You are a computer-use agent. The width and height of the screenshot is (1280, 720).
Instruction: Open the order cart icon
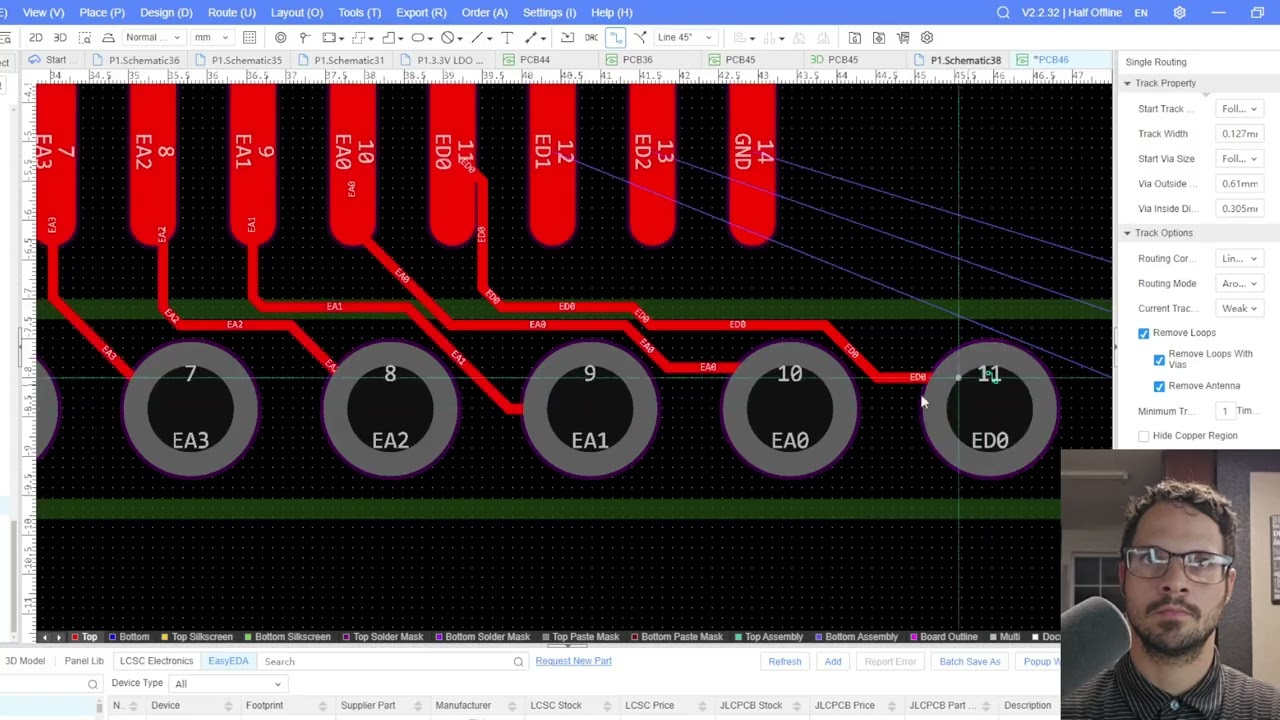(903, 38)
